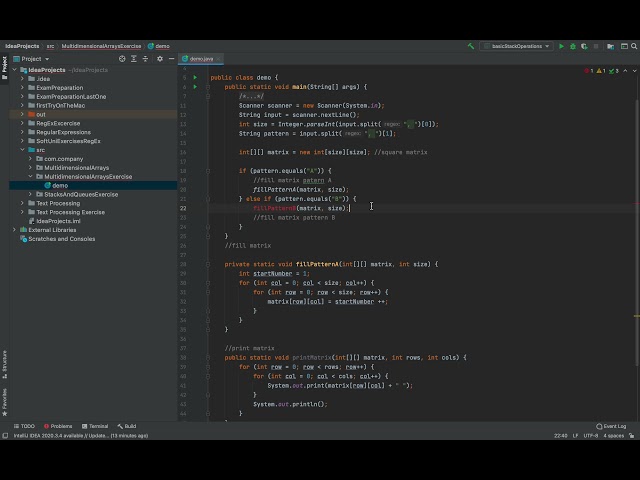The width and height of the screenshot is (640, 480).
Task: Select Text Processing Exercise folder
Action: (x=70, y=212)
